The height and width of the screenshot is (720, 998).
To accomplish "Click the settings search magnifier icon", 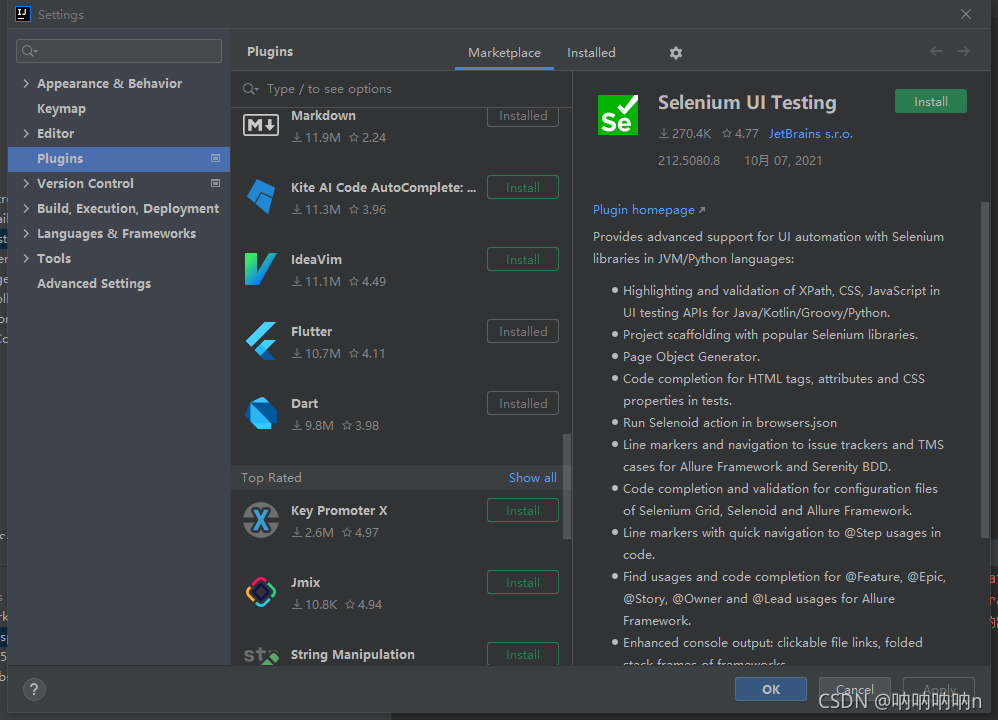I will point(29,51).
